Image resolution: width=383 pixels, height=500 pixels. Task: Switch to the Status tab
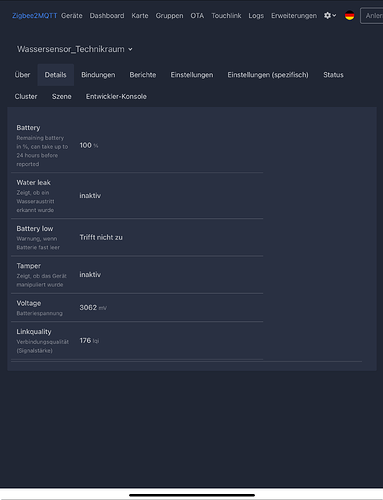point(333,75)
